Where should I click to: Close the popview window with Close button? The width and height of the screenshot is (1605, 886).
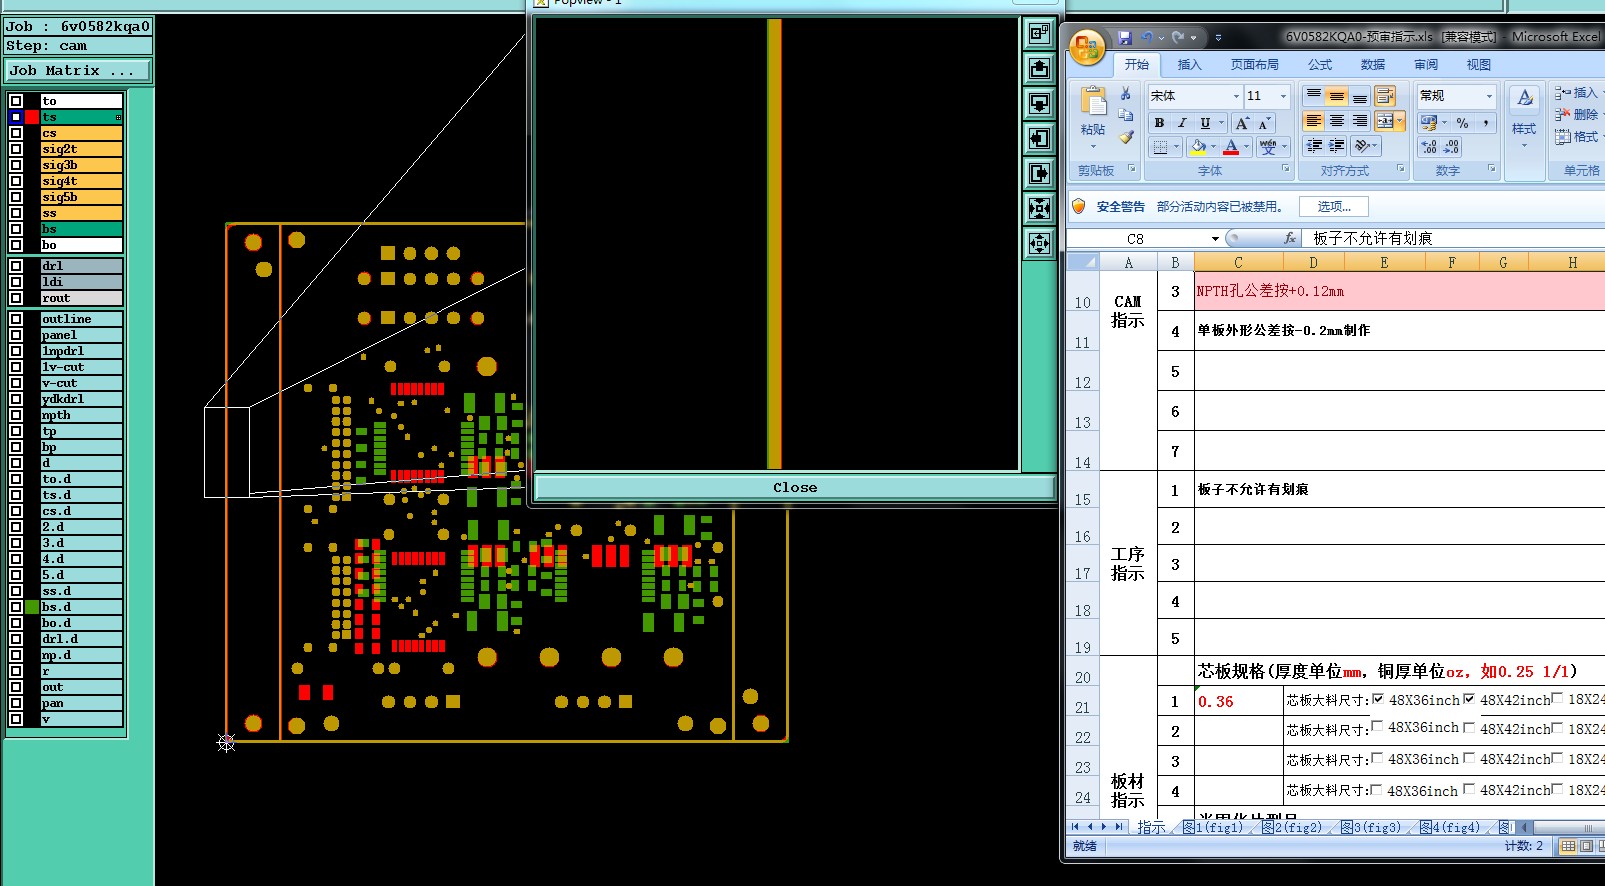coord(795,487)
